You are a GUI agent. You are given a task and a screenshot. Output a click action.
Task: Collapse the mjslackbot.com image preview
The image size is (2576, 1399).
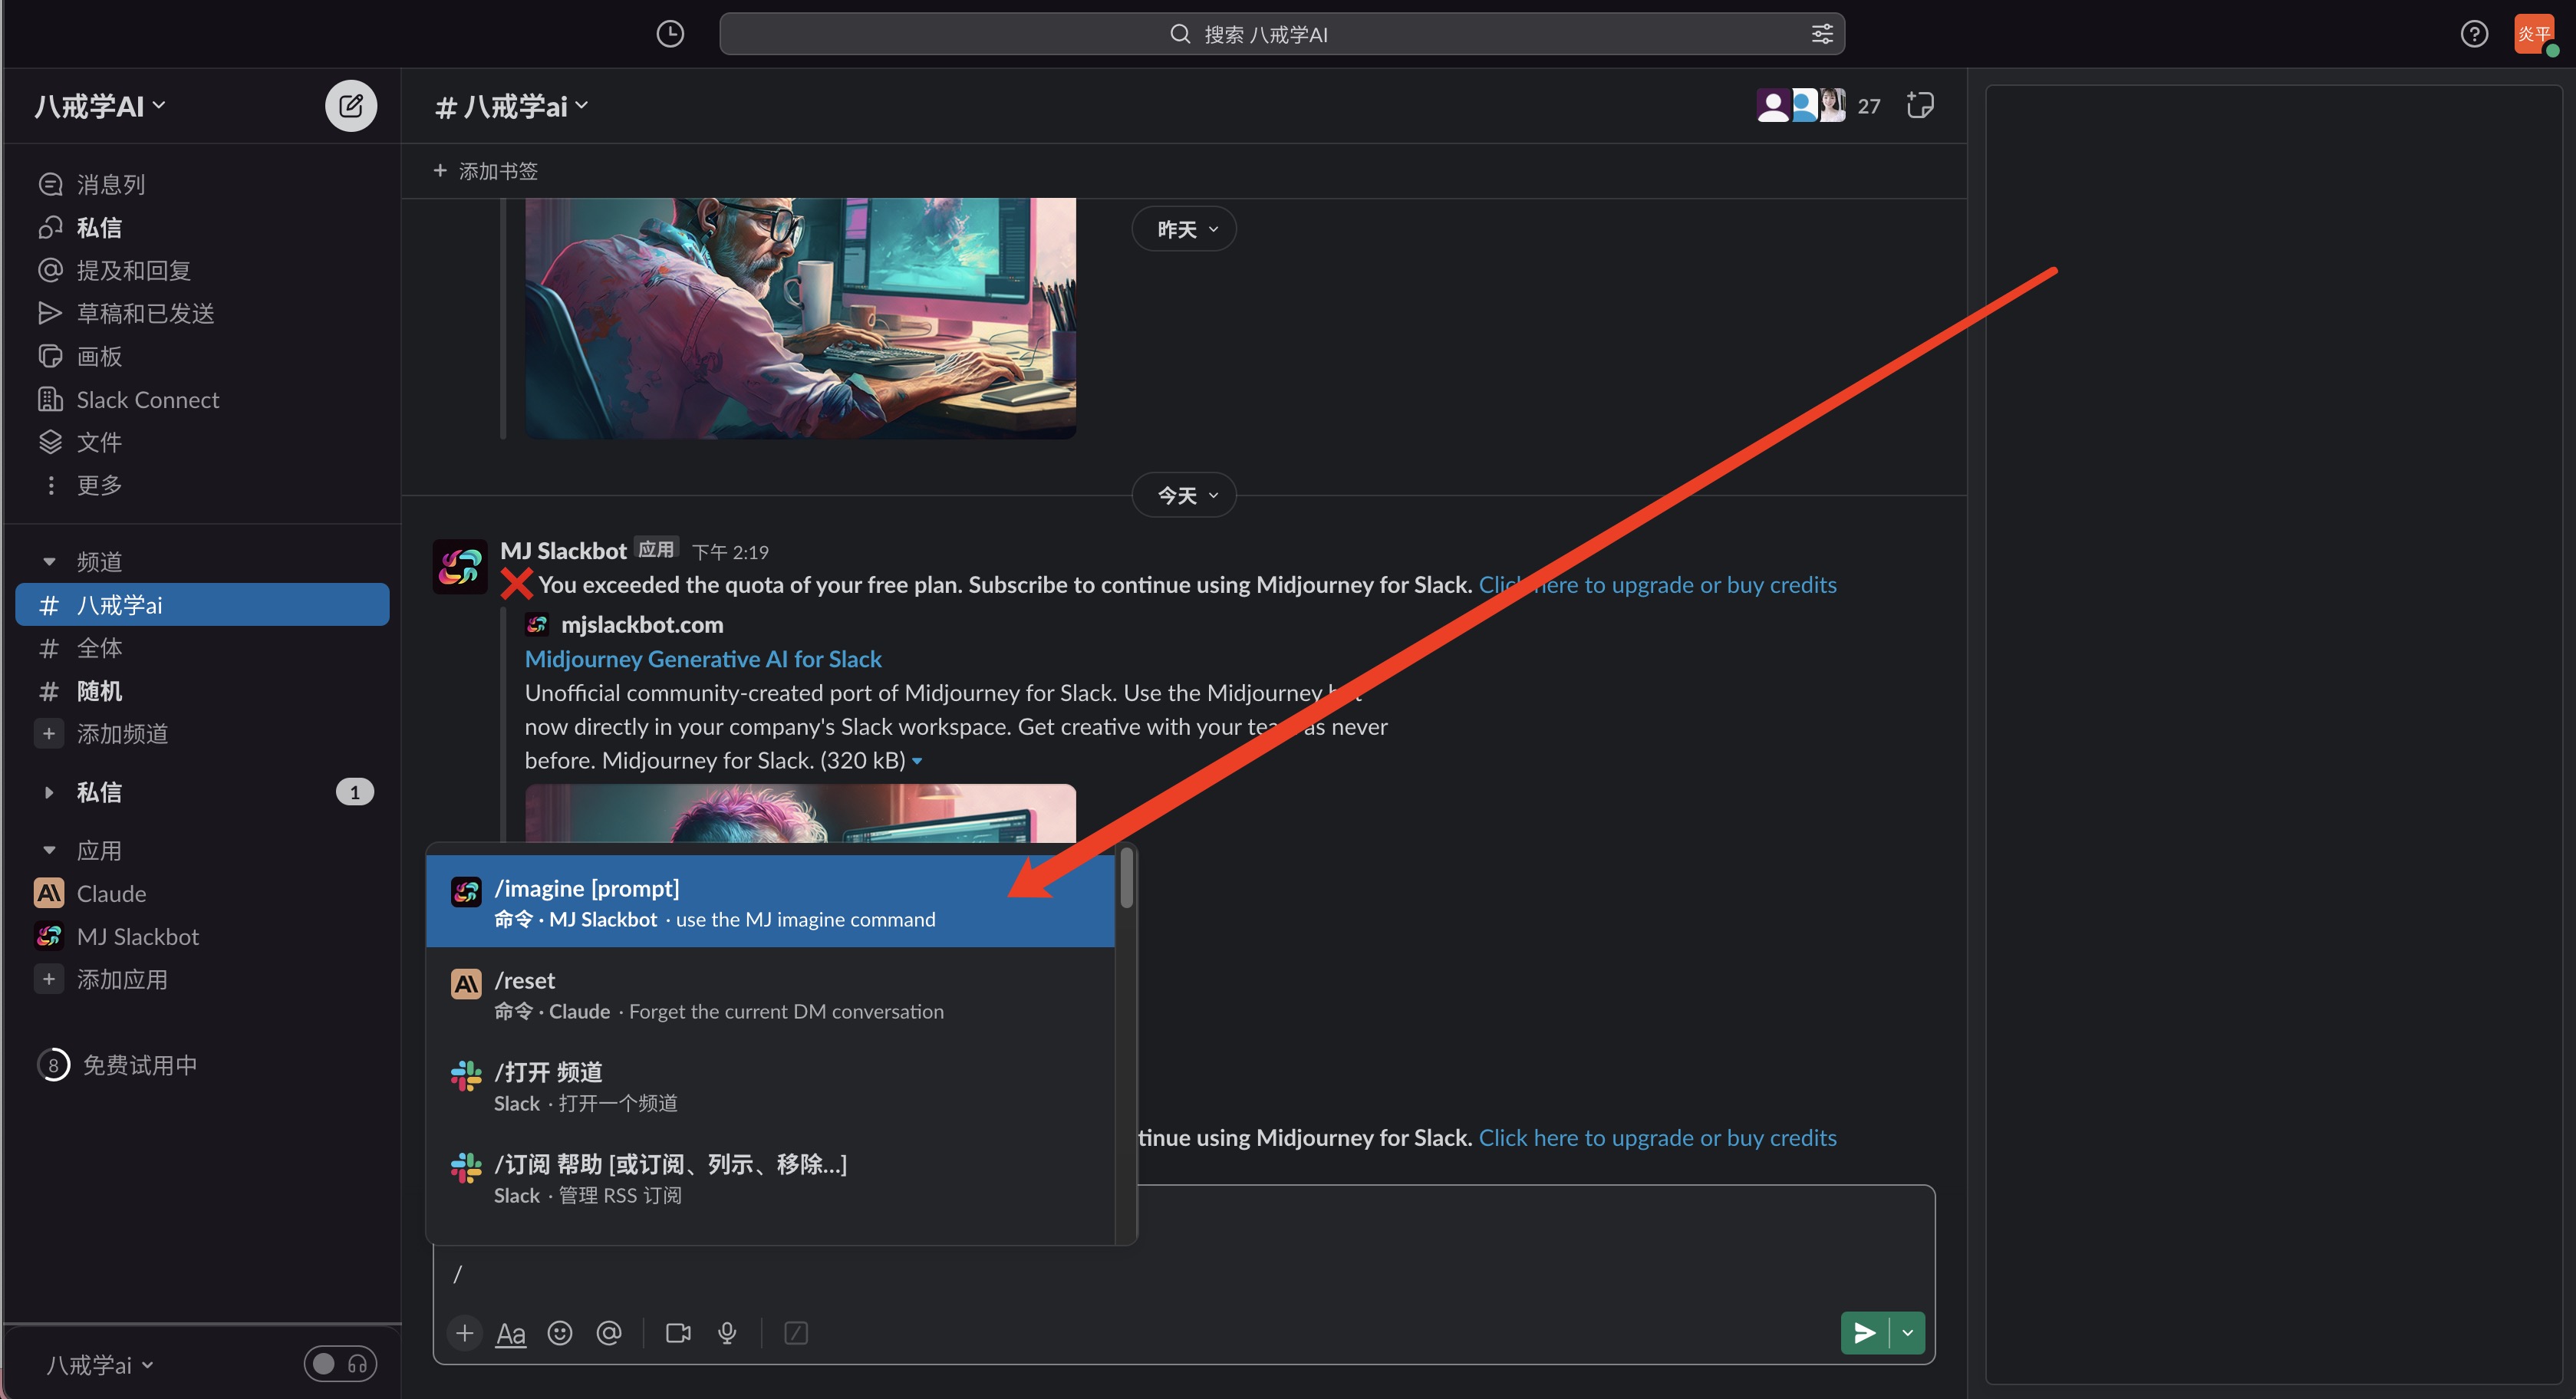pos(917,761)
